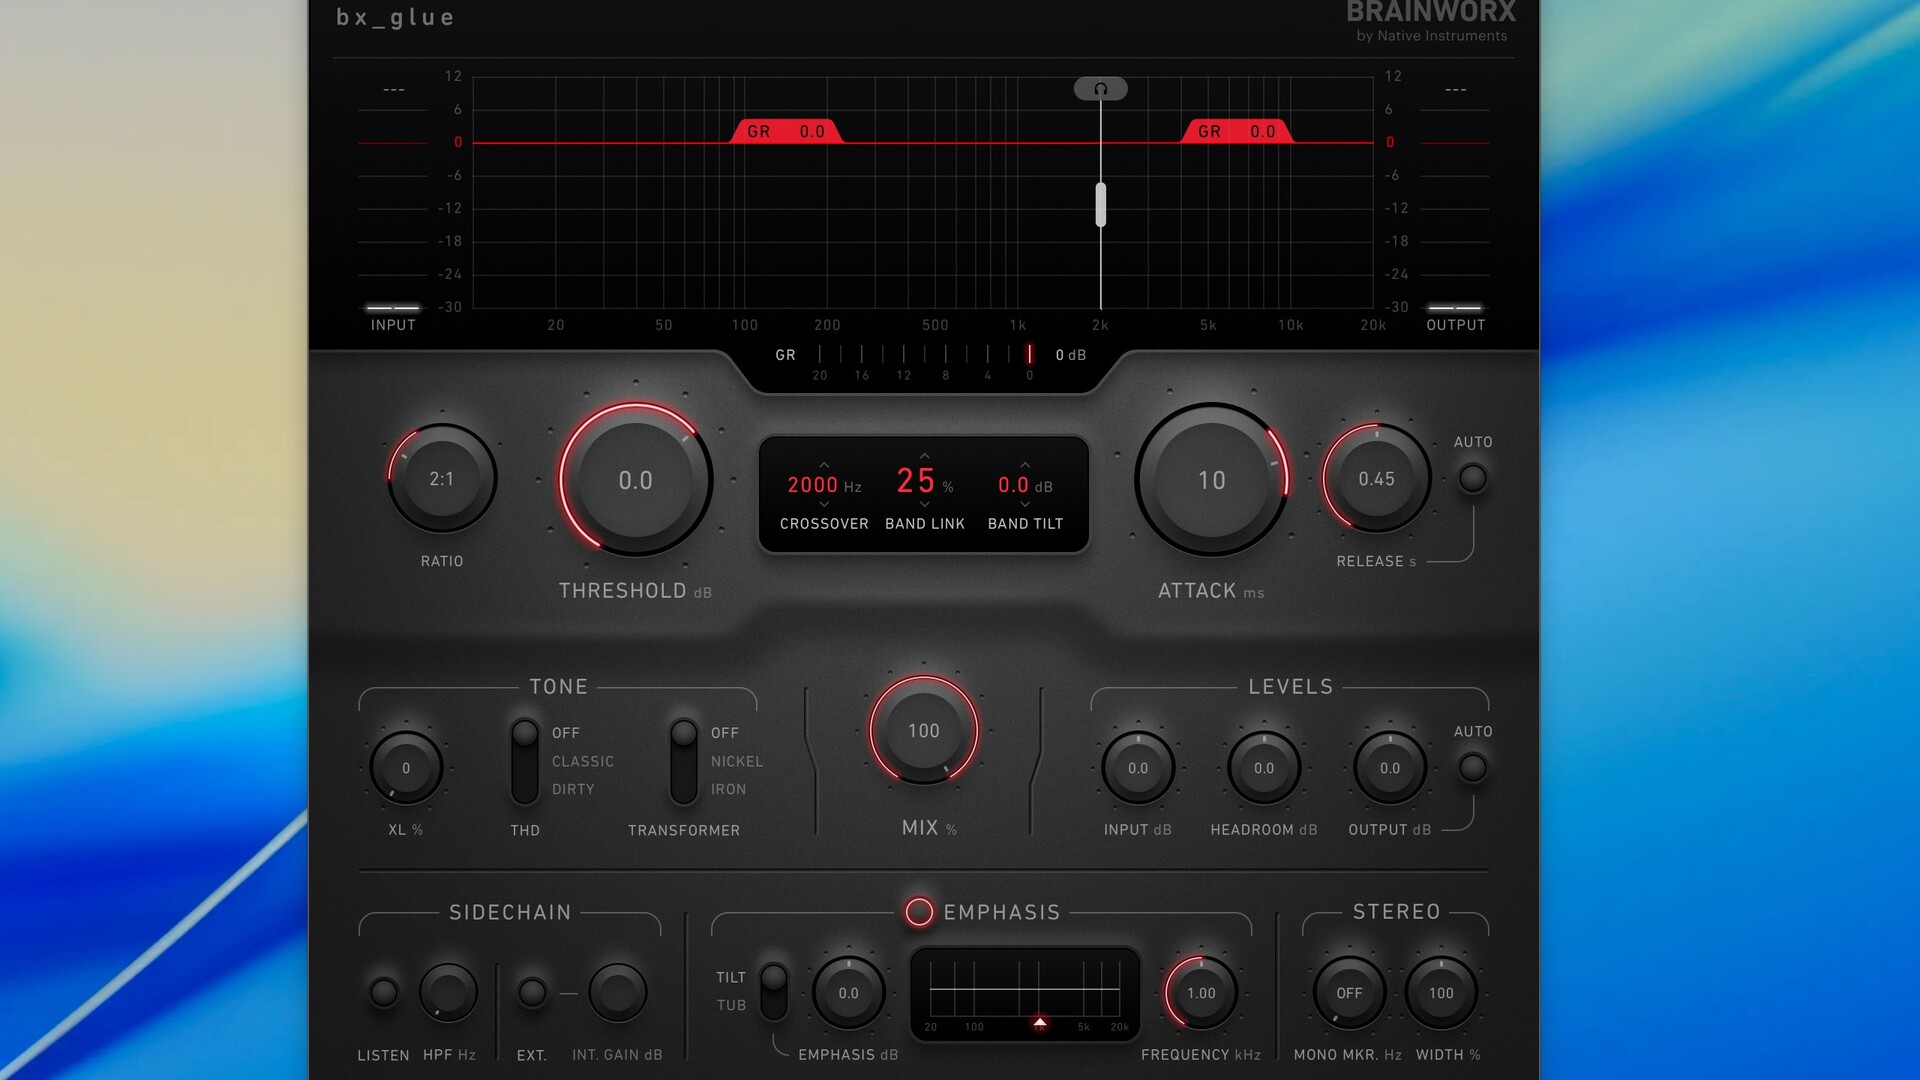This screenshot has height=1080, width=1920.
Task: Click the bx_glue plugin title
Action: (395, 18)
